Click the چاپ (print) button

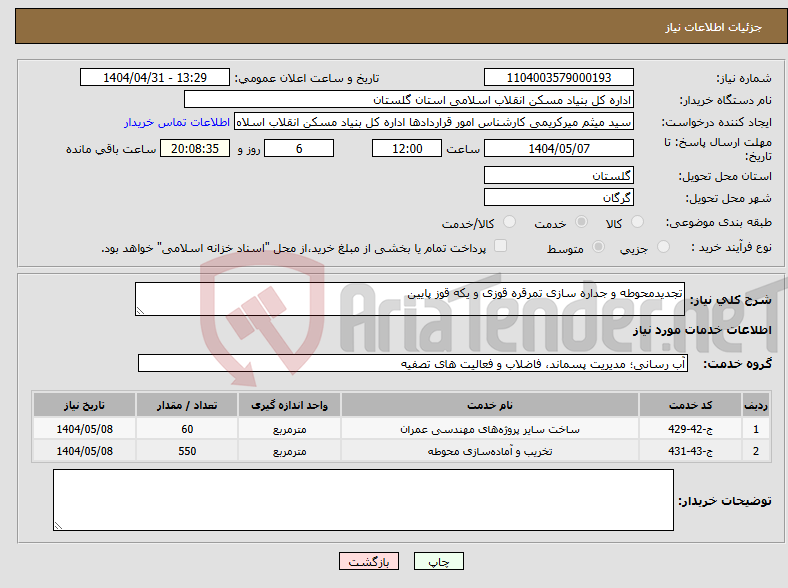pyautogui.click(x=438, y=561)
